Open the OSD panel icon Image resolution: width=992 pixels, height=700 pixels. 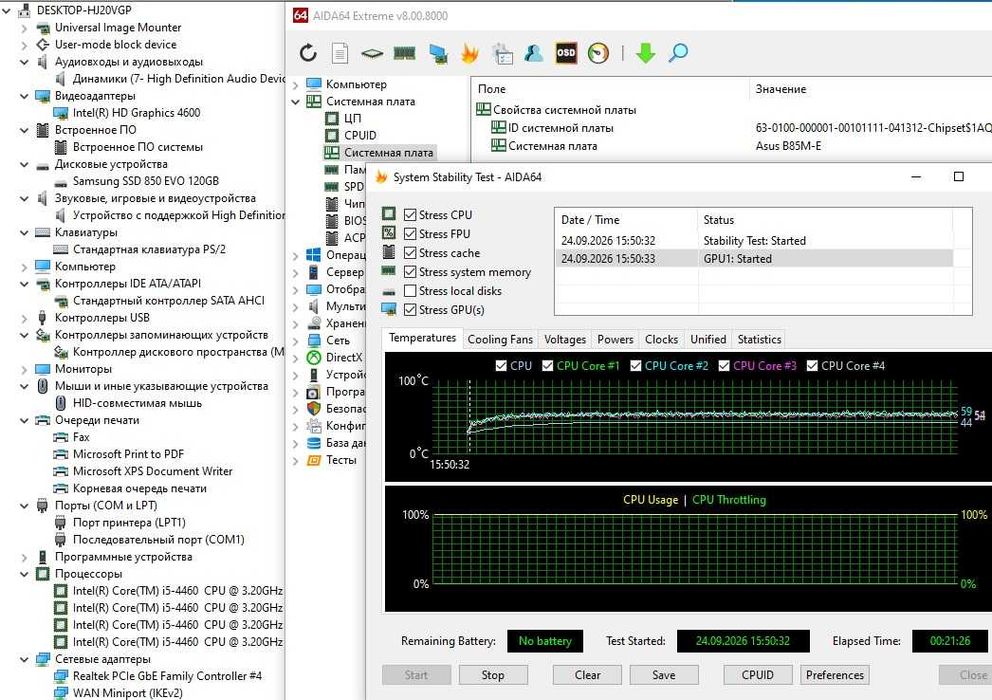coord(566,53)
